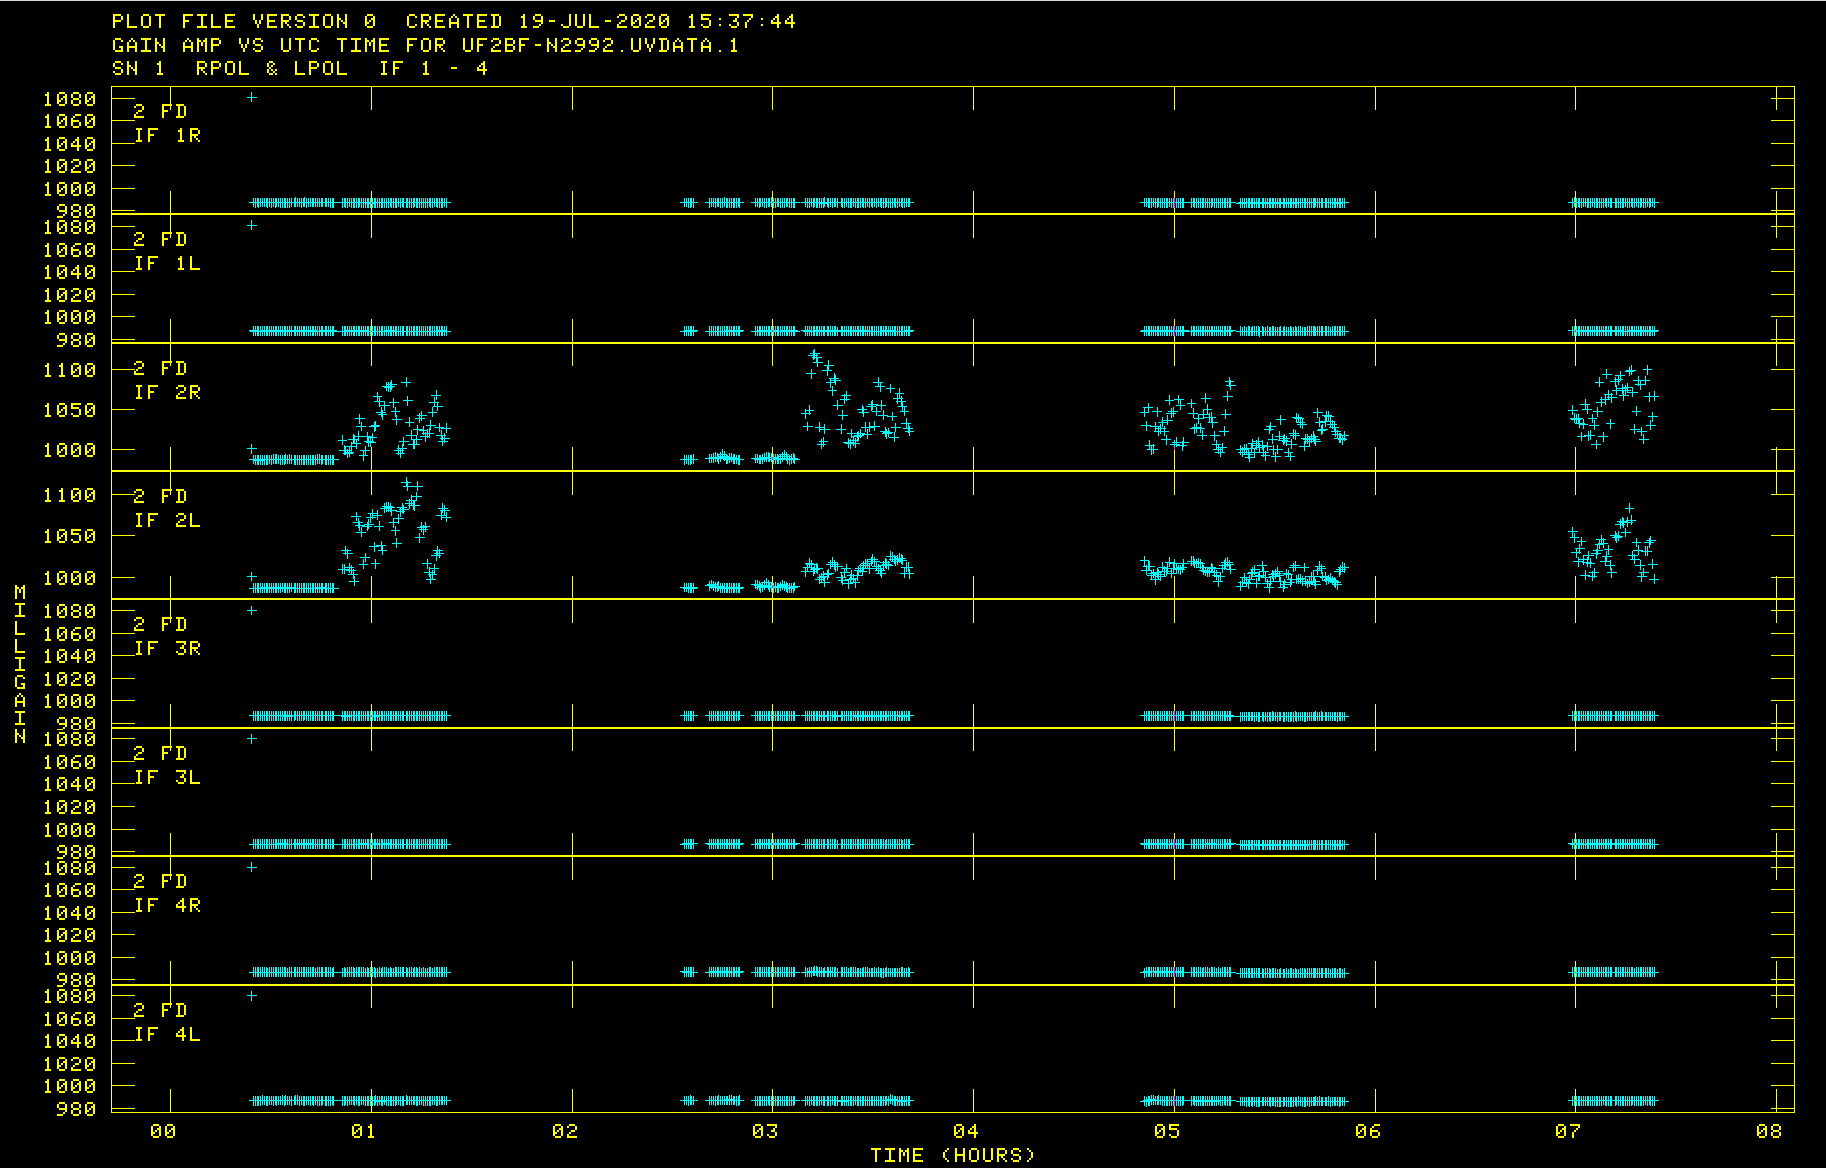Click the IF 1R panel label
Viewport: 1826px width, 1168px height.
click(167, 135)
